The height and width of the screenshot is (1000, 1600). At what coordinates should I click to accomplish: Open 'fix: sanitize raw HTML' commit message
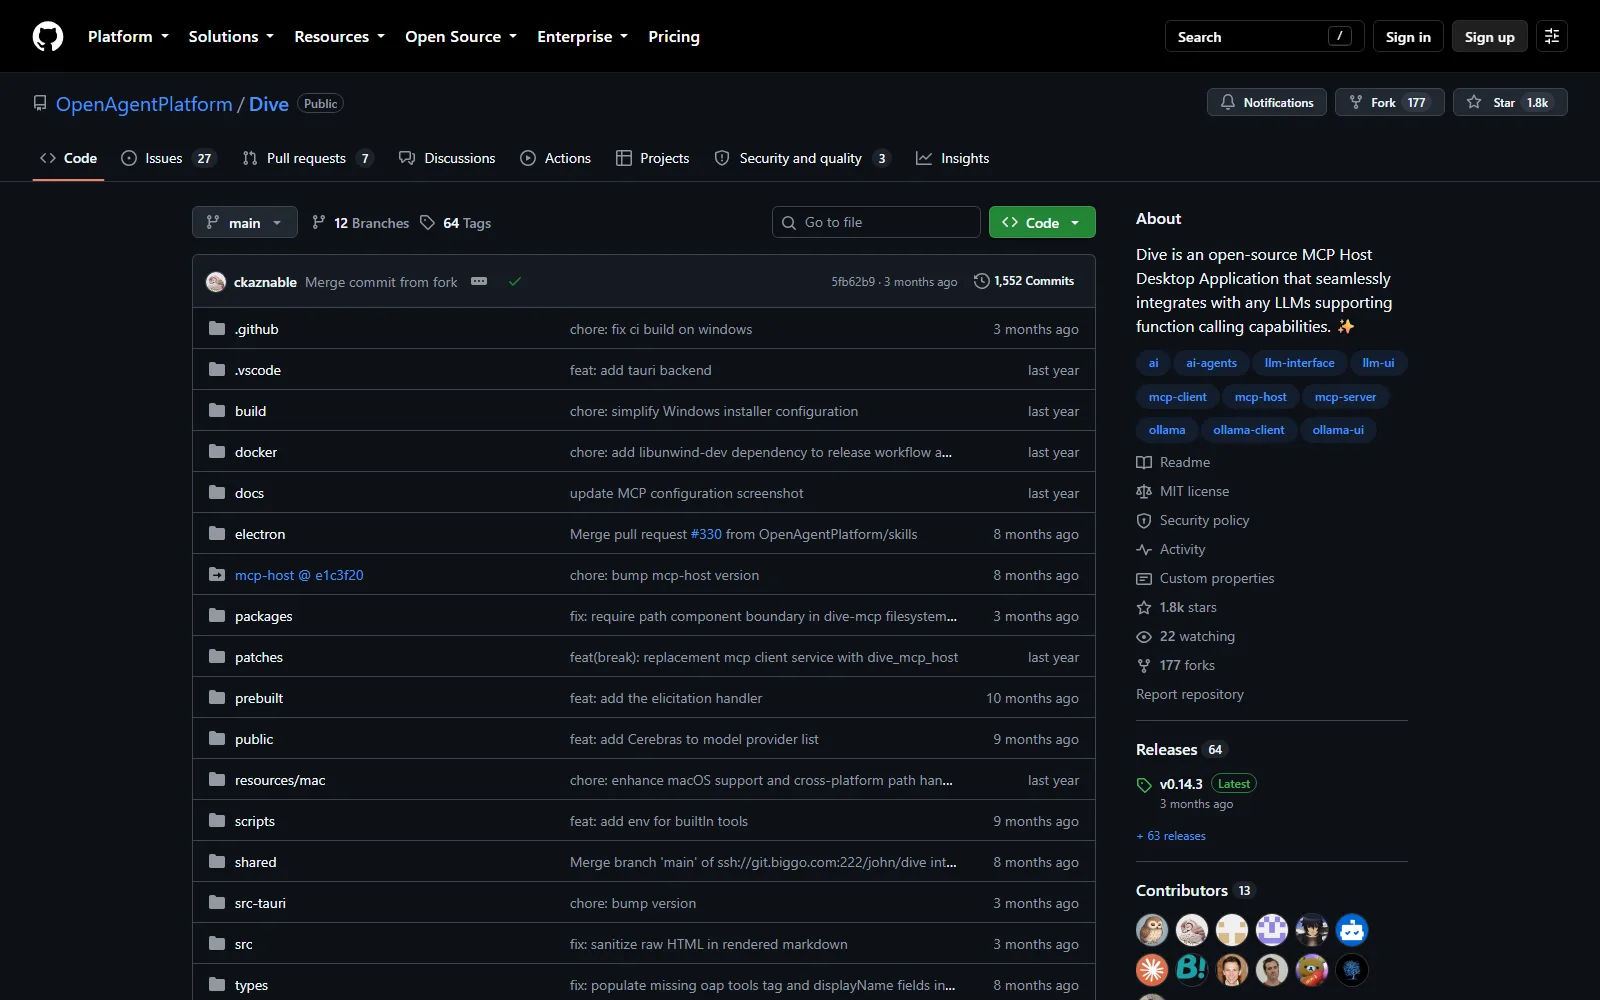(709, 944)
